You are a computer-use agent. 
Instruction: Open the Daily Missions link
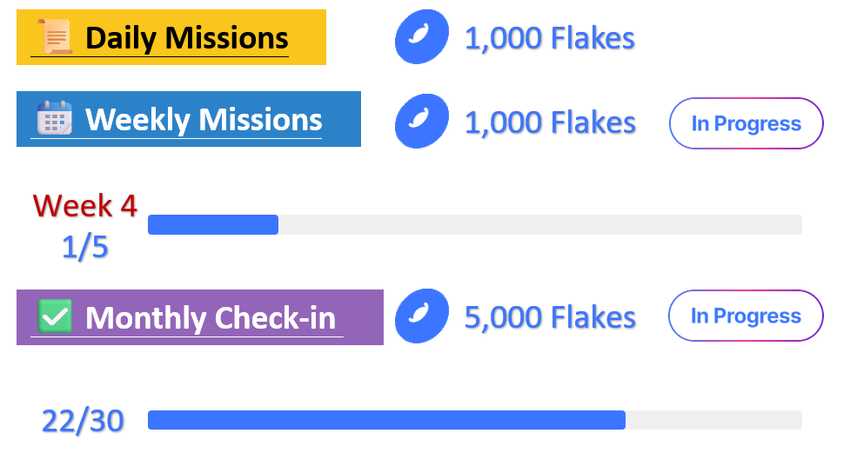tap(186, 39)
